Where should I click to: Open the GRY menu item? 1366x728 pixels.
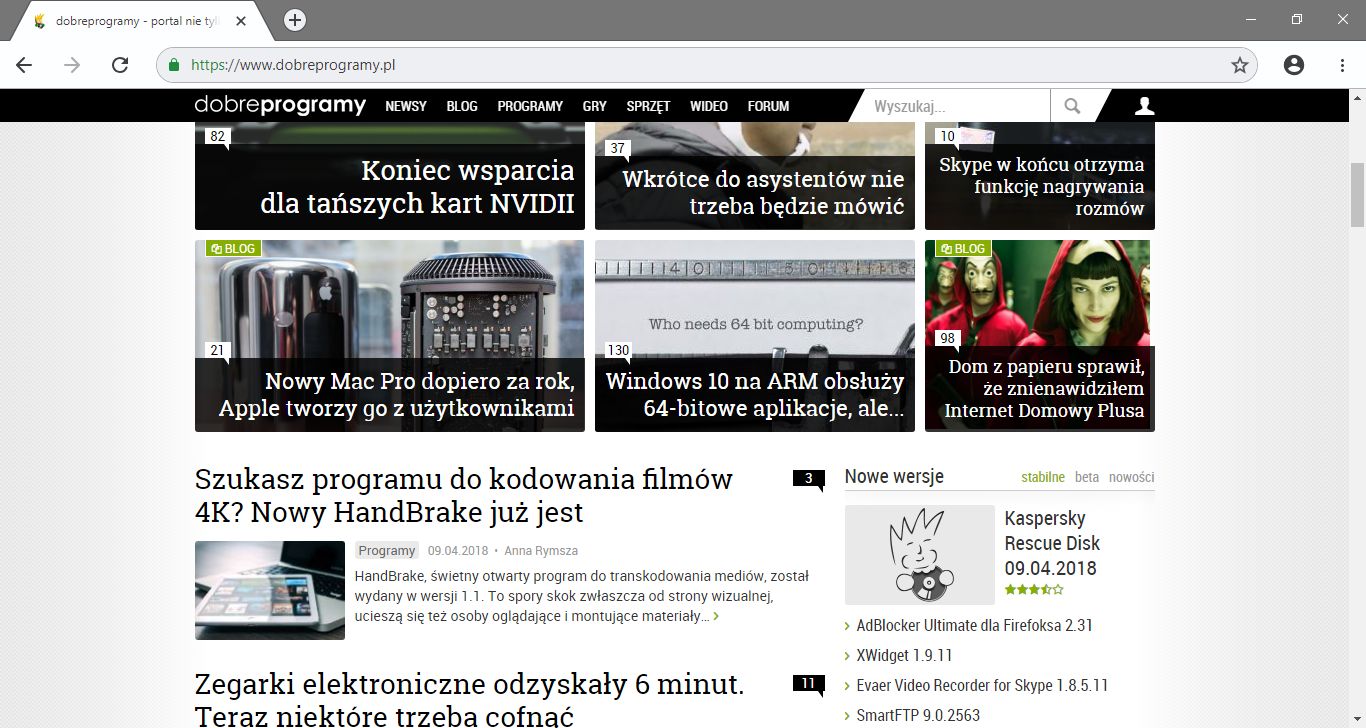pyautogui.click(x=595, y=106)
